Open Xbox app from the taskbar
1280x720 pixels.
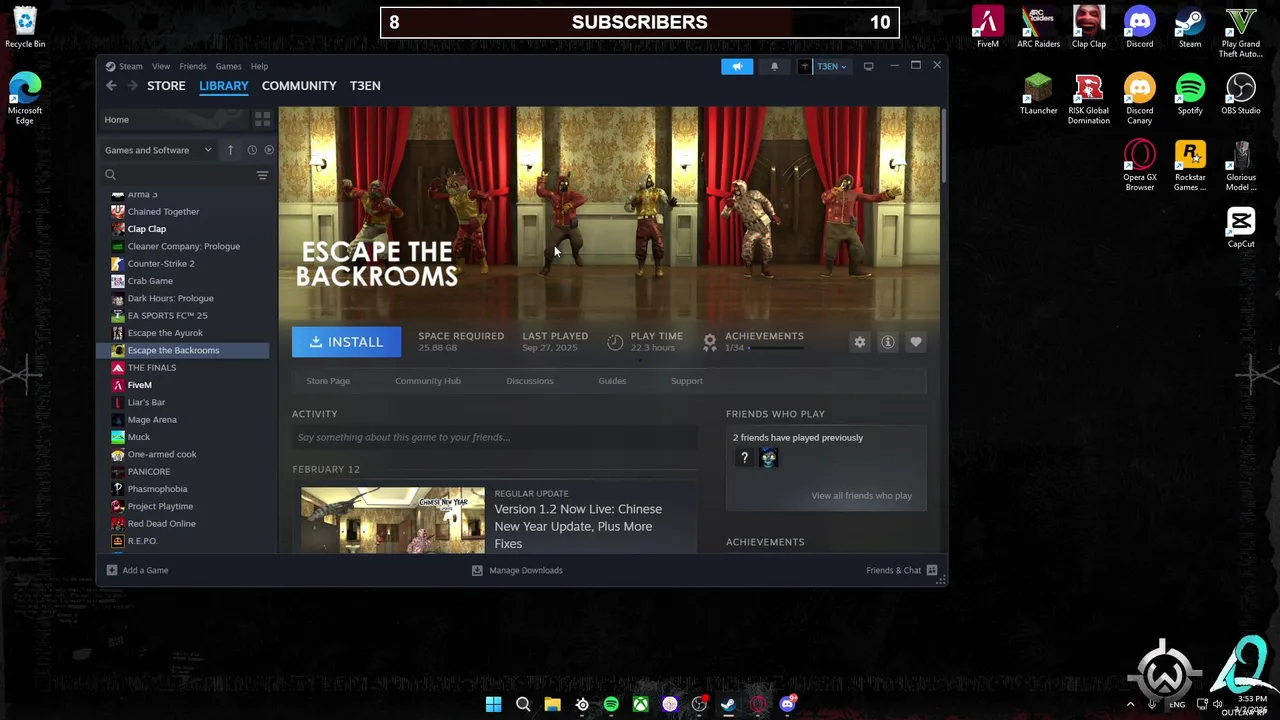pos(640,704)
